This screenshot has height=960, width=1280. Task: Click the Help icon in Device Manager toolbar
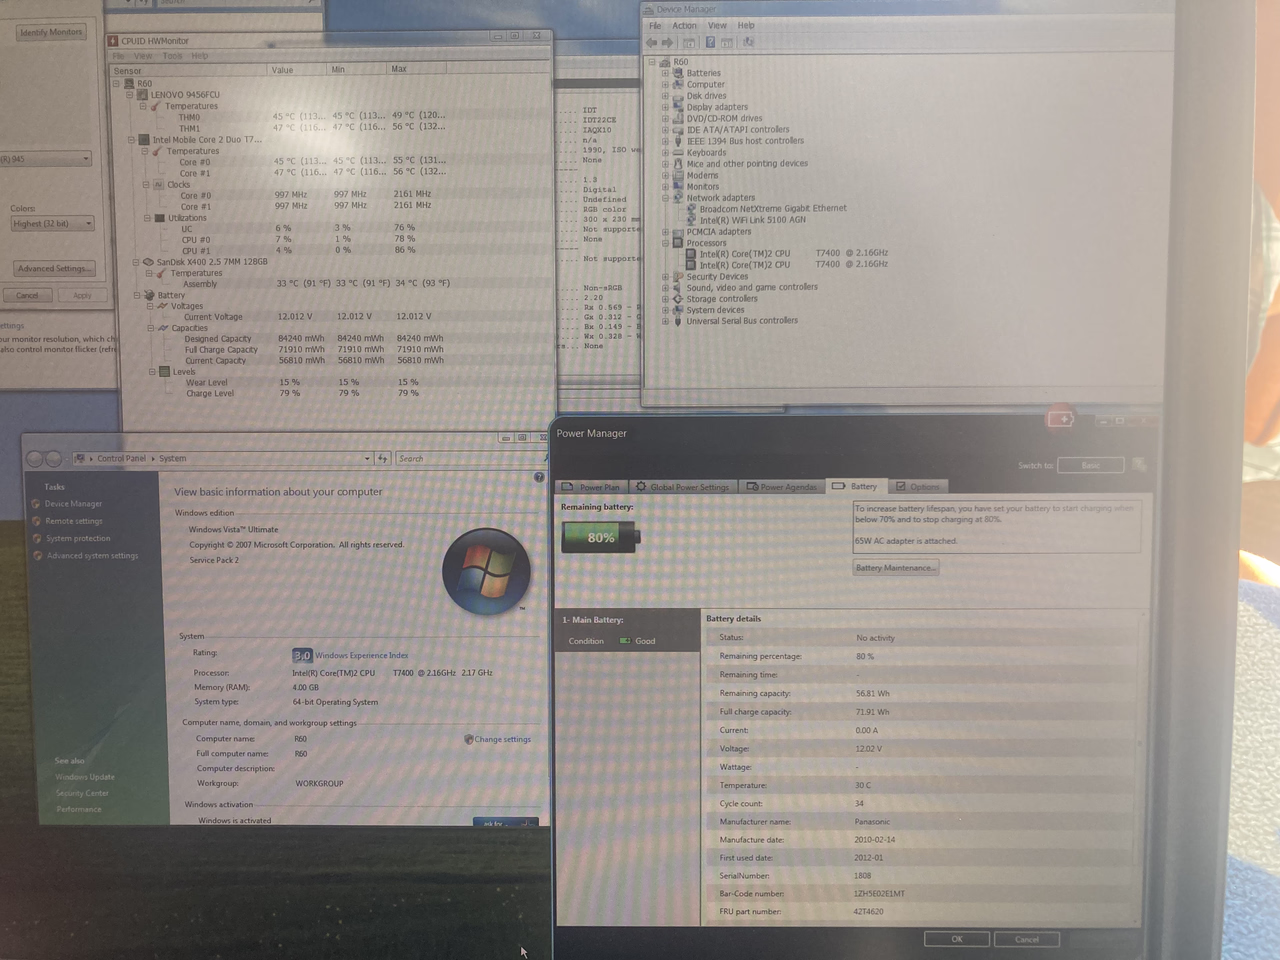tap(710, 42)
